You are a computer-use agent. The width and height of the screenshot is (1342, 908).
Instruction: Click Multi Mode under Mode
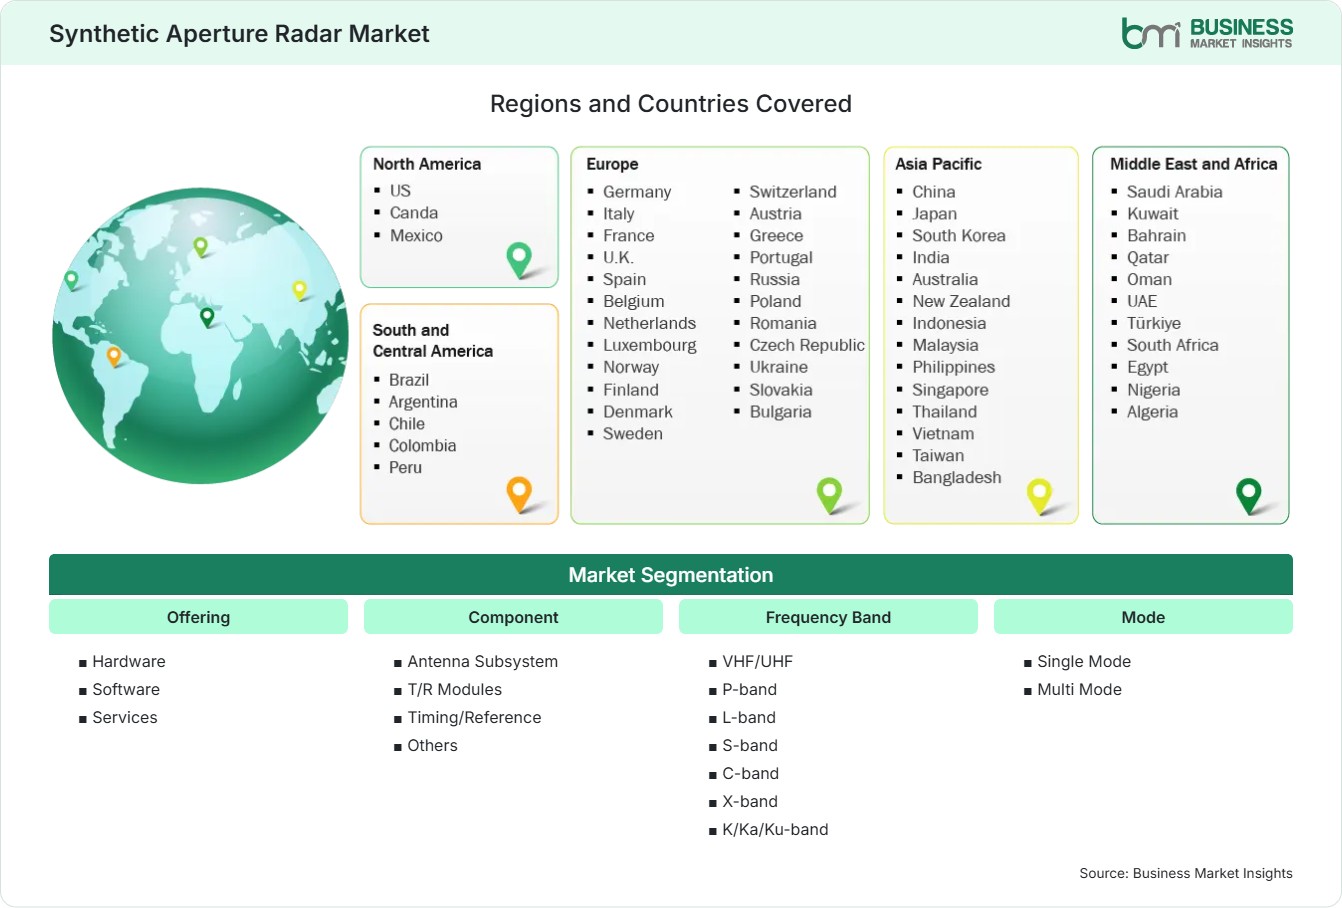1079,690
